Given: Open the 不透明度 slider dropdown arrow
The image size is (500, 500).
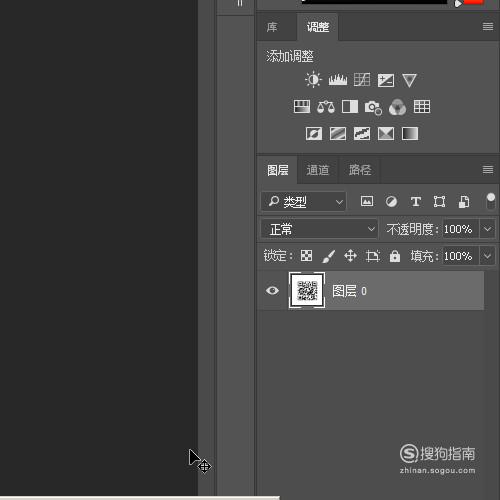Looking at the screenshot, I should point(487,229).
